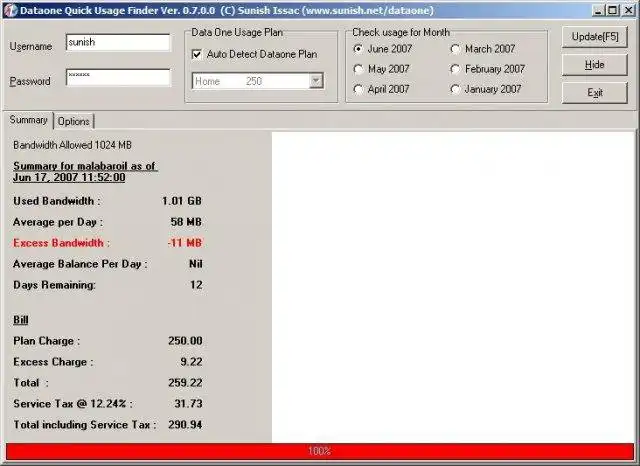
Task: Focus the Username input field
Action: click(118, 42)
